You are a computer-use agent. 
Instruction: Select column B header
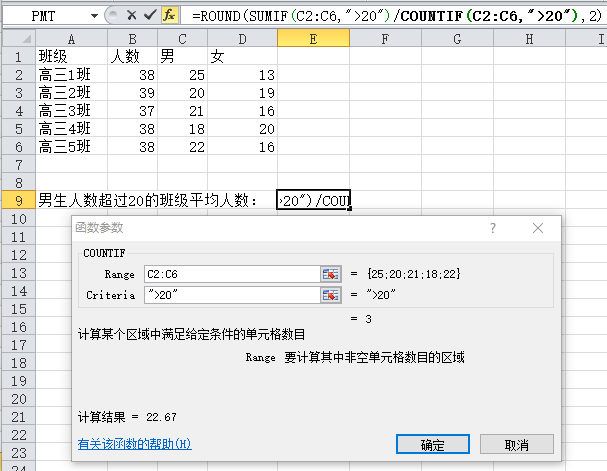pos(132,39)
